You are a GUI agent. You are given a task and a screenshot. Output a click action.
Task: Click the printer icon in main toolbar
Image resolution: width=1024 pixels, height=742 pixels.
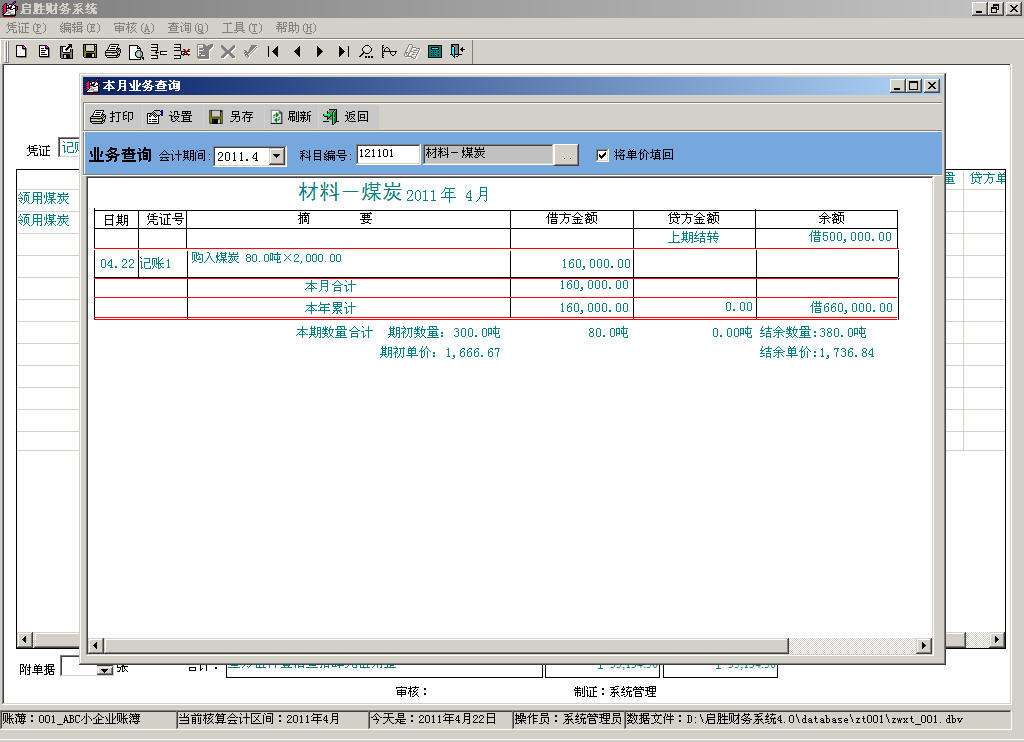pos(112,52)
